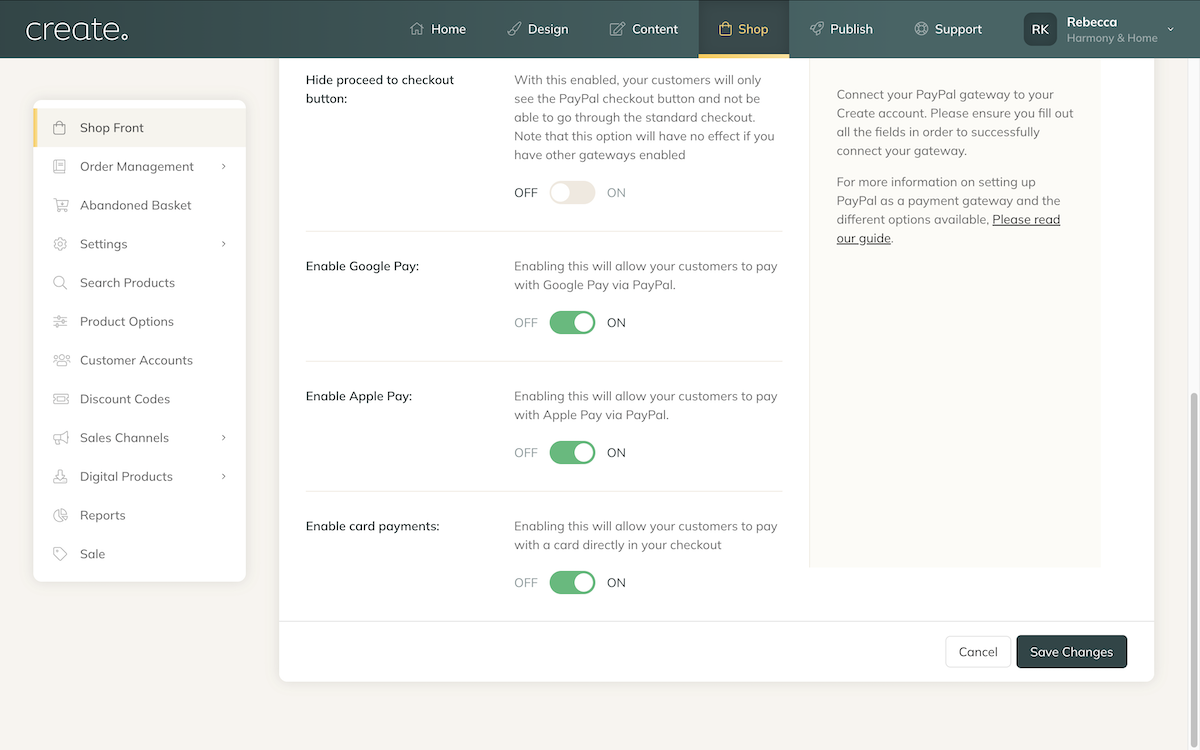This screenshot has height=750, width=1200.
Task: Click the Cancel button
Action: tap(978, 652)
